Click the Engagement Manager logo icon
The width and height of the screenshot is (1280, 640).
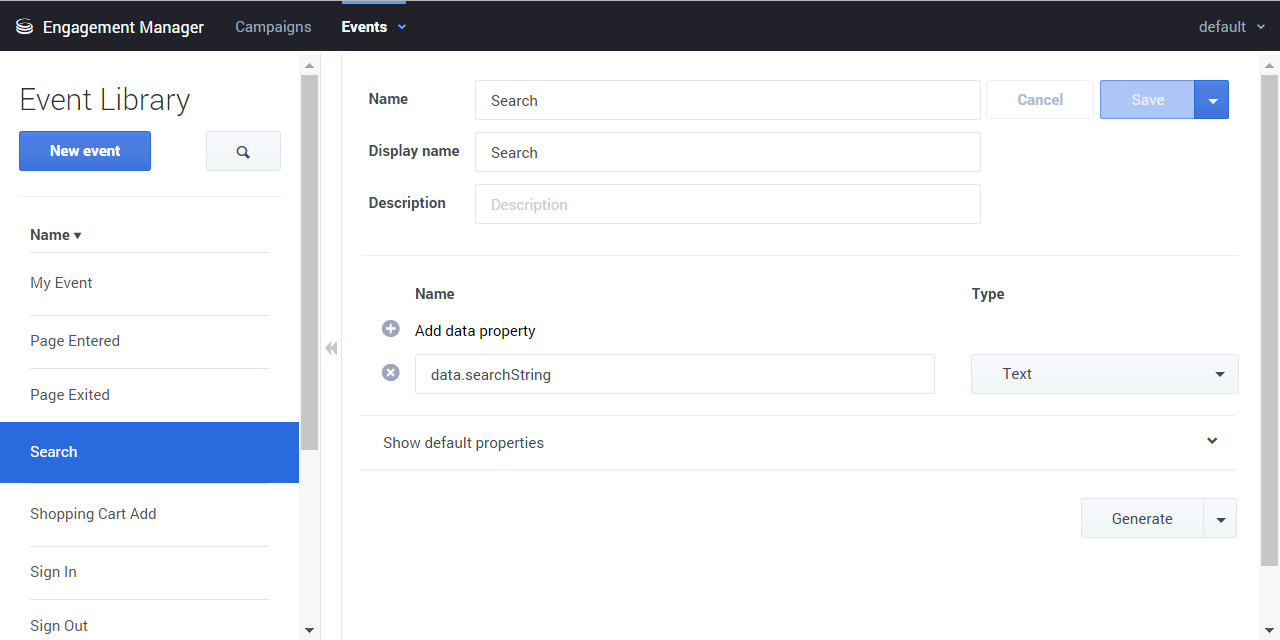tap(25, 27)
